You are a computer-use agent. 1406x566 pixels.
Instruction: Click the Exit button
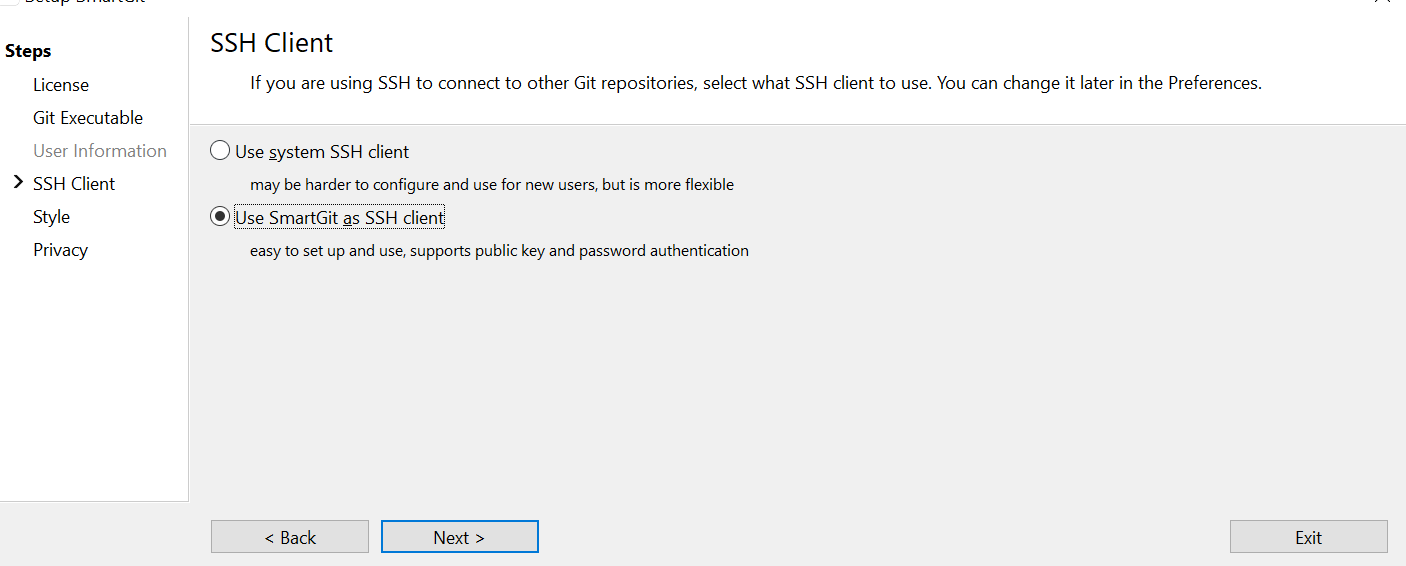pyautogui.click(x=1309, y=537)
